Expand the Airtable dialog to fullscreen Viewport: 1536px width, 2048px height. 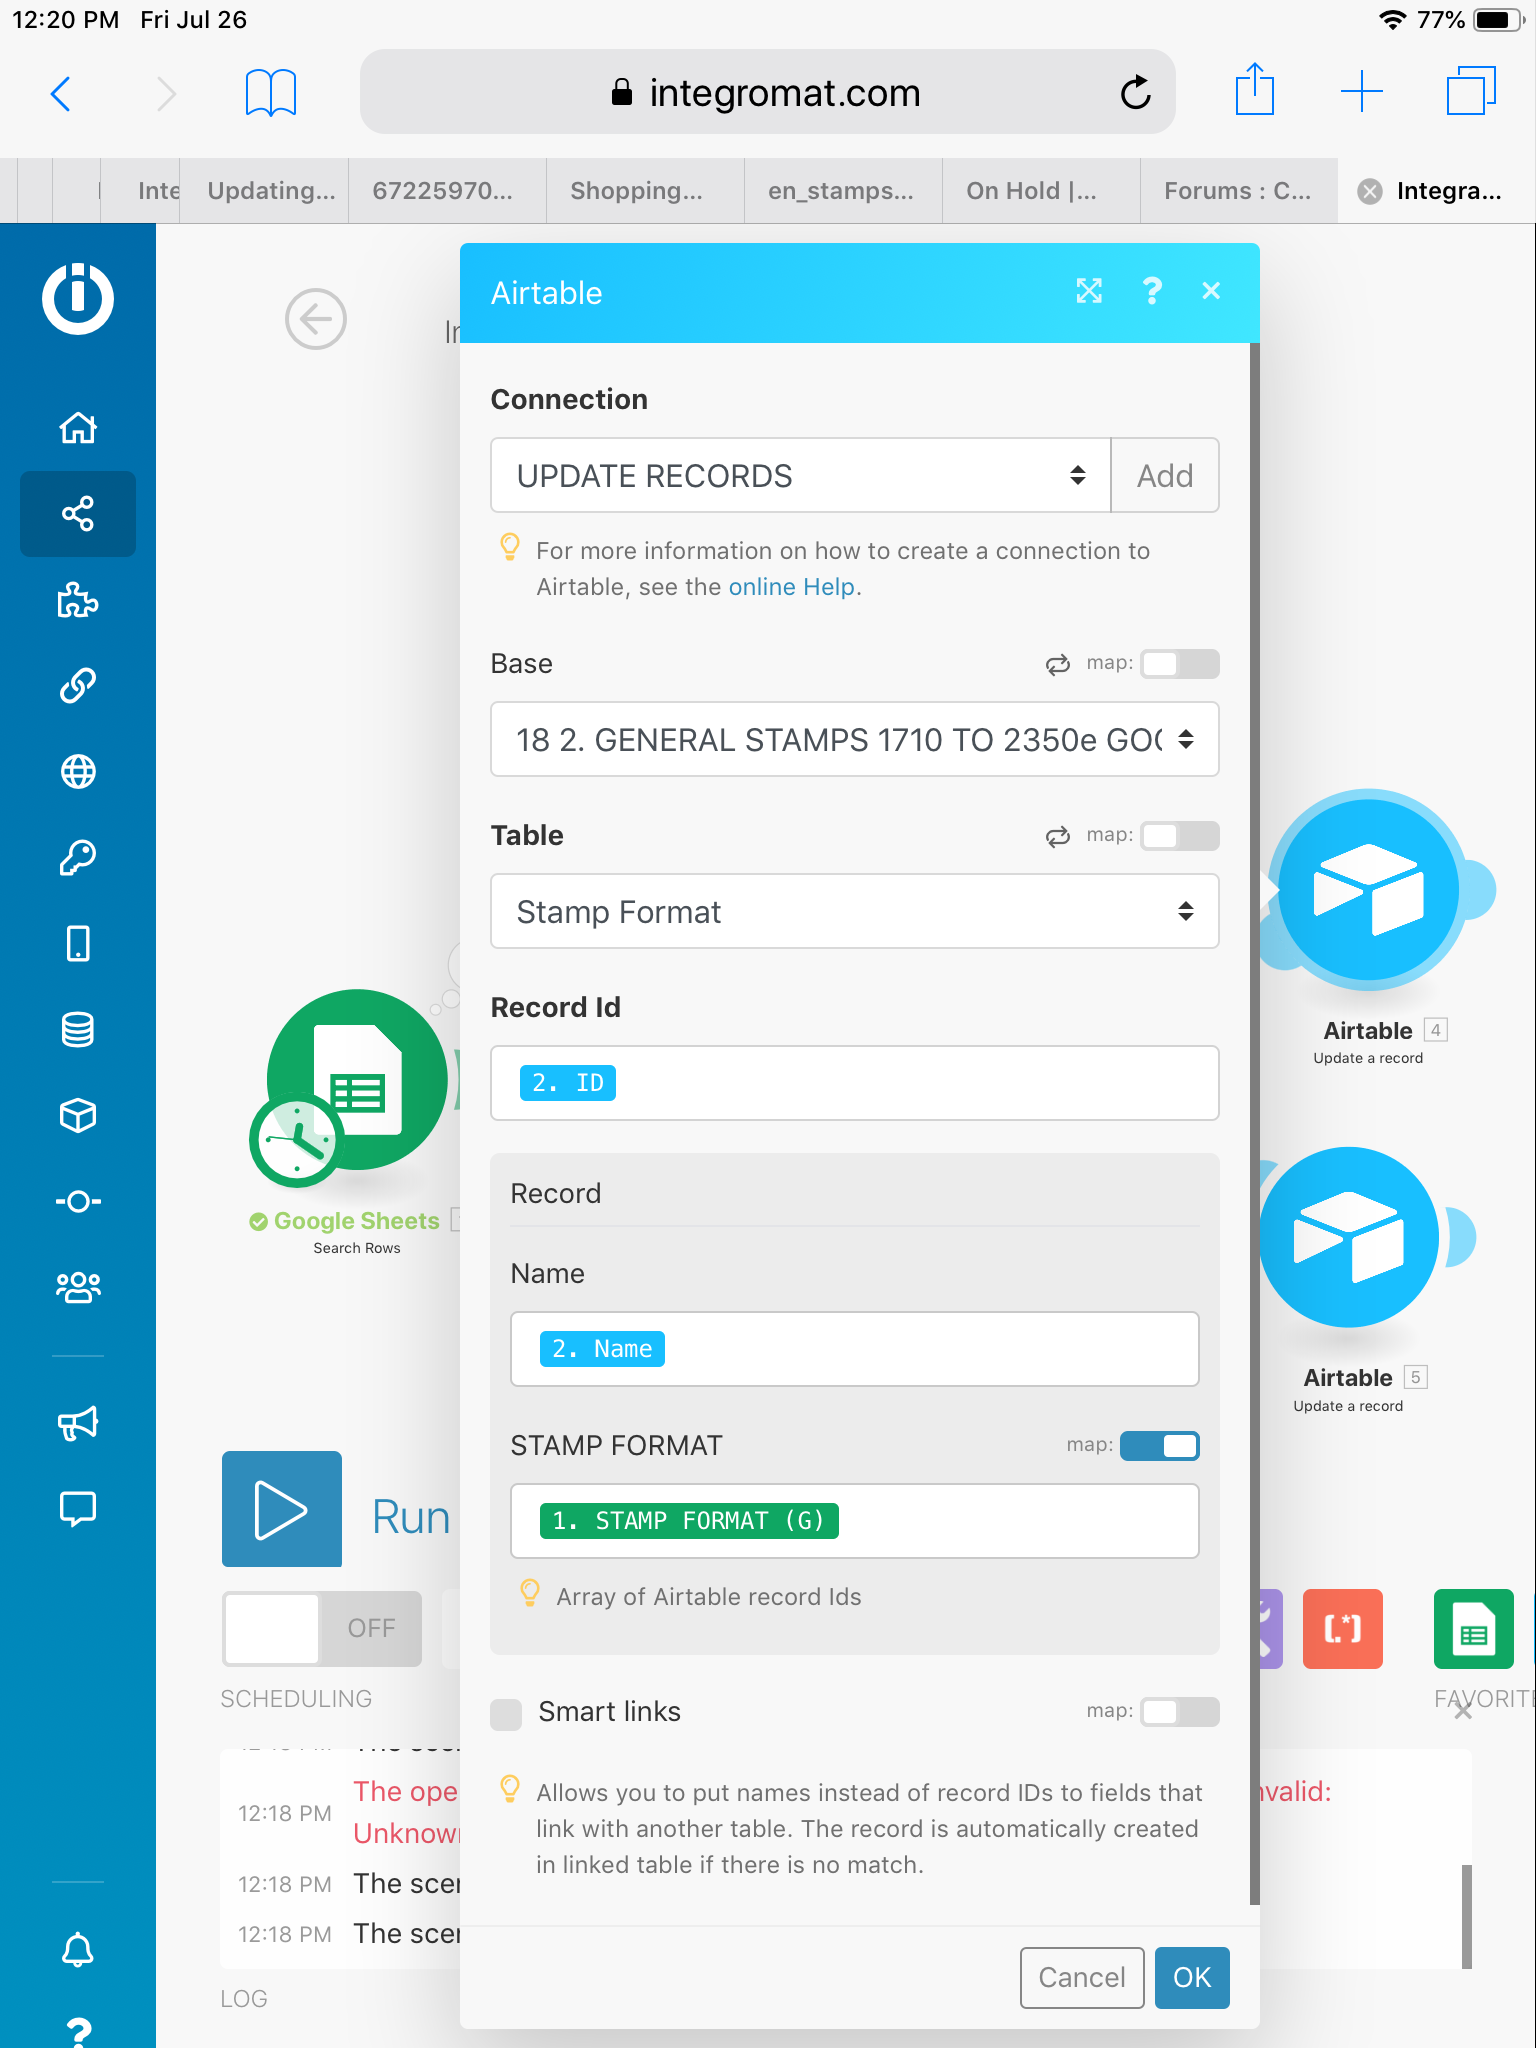[x=1089, y=291]
